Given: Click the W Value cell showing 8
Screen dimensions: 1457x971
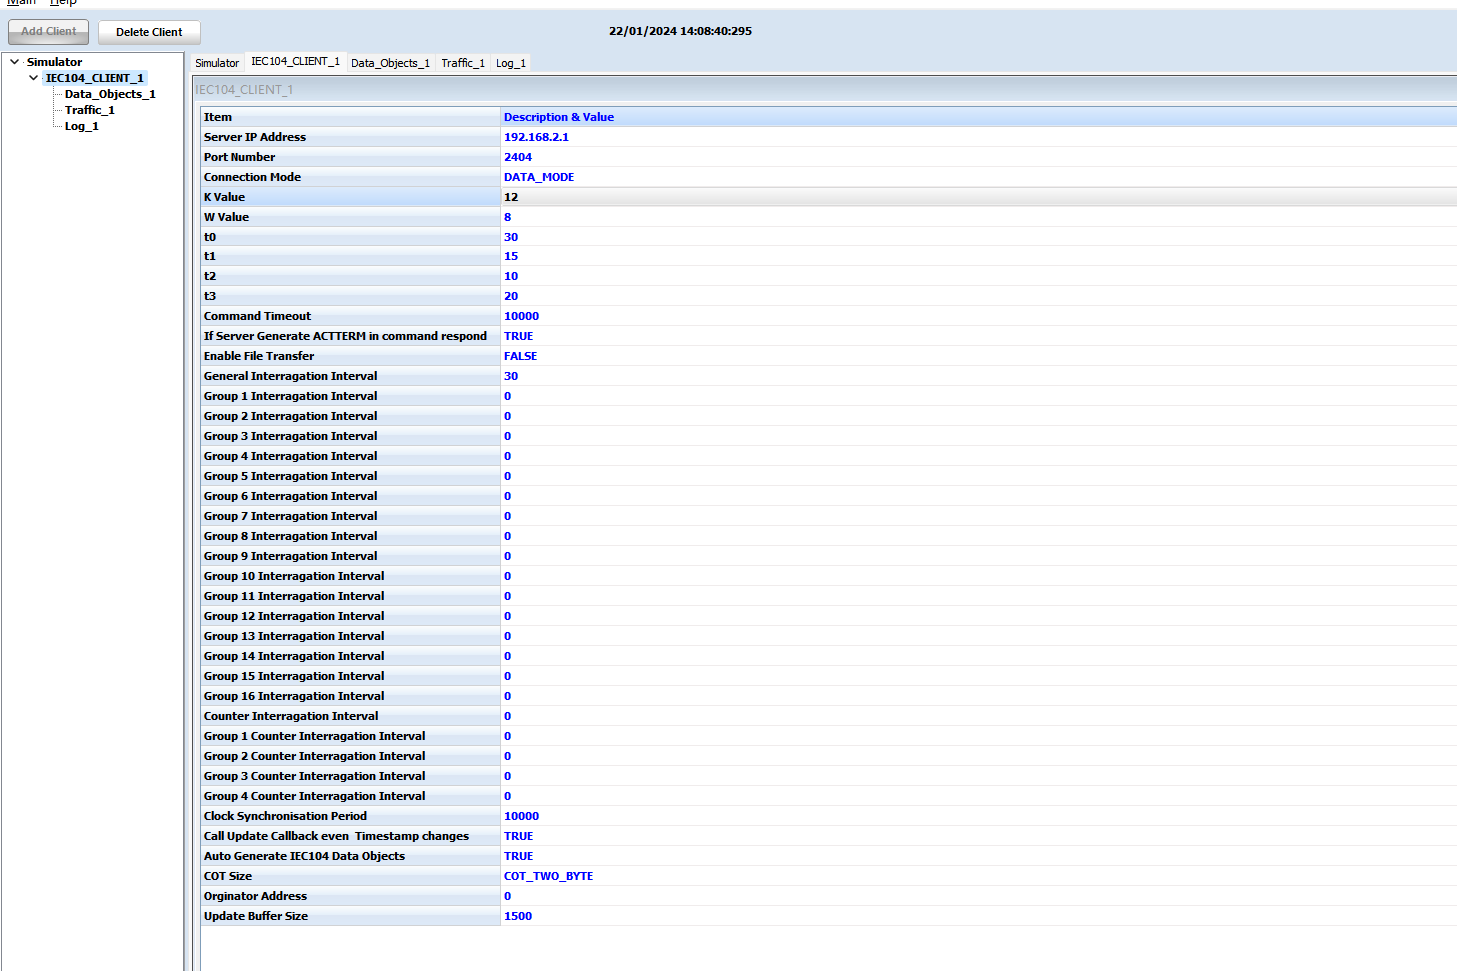Looking at the screenshot, I should tap(978, 217).
